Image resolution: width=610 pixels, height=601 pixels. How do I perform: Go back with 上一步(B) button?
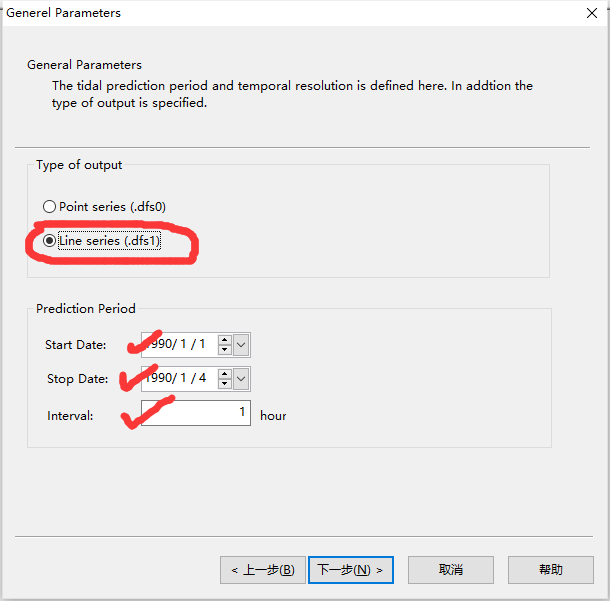click(x=262, y=570)
